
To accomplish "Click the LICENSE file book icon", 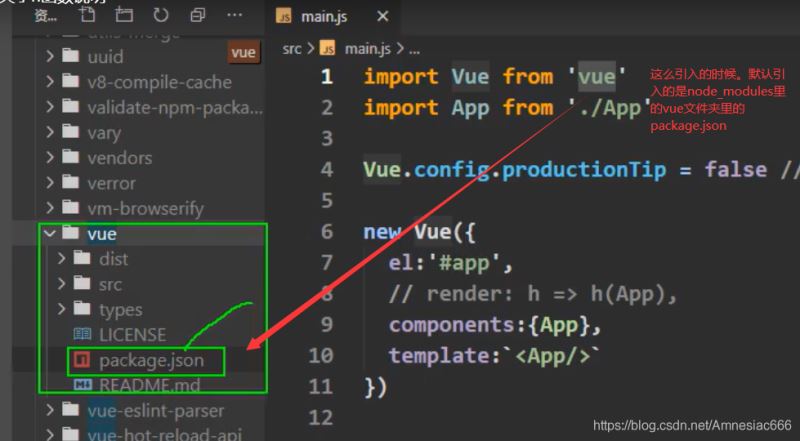I will pyautogui.click(x=83, y=334).
